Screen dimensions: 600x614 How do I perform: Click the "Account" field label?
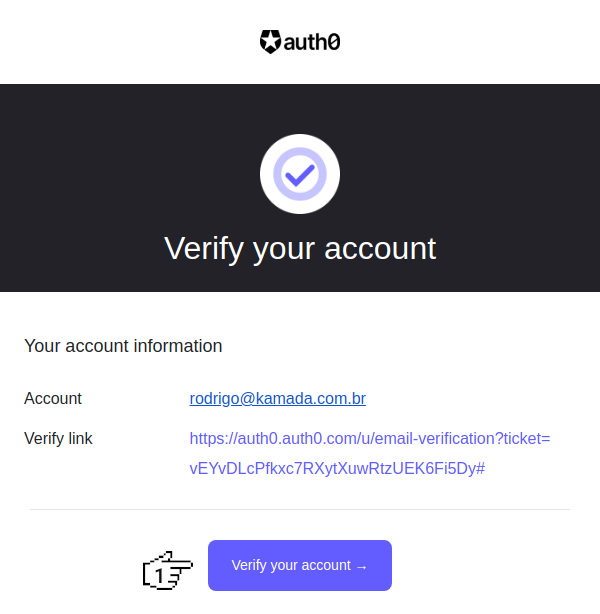(x=53, y=399)
